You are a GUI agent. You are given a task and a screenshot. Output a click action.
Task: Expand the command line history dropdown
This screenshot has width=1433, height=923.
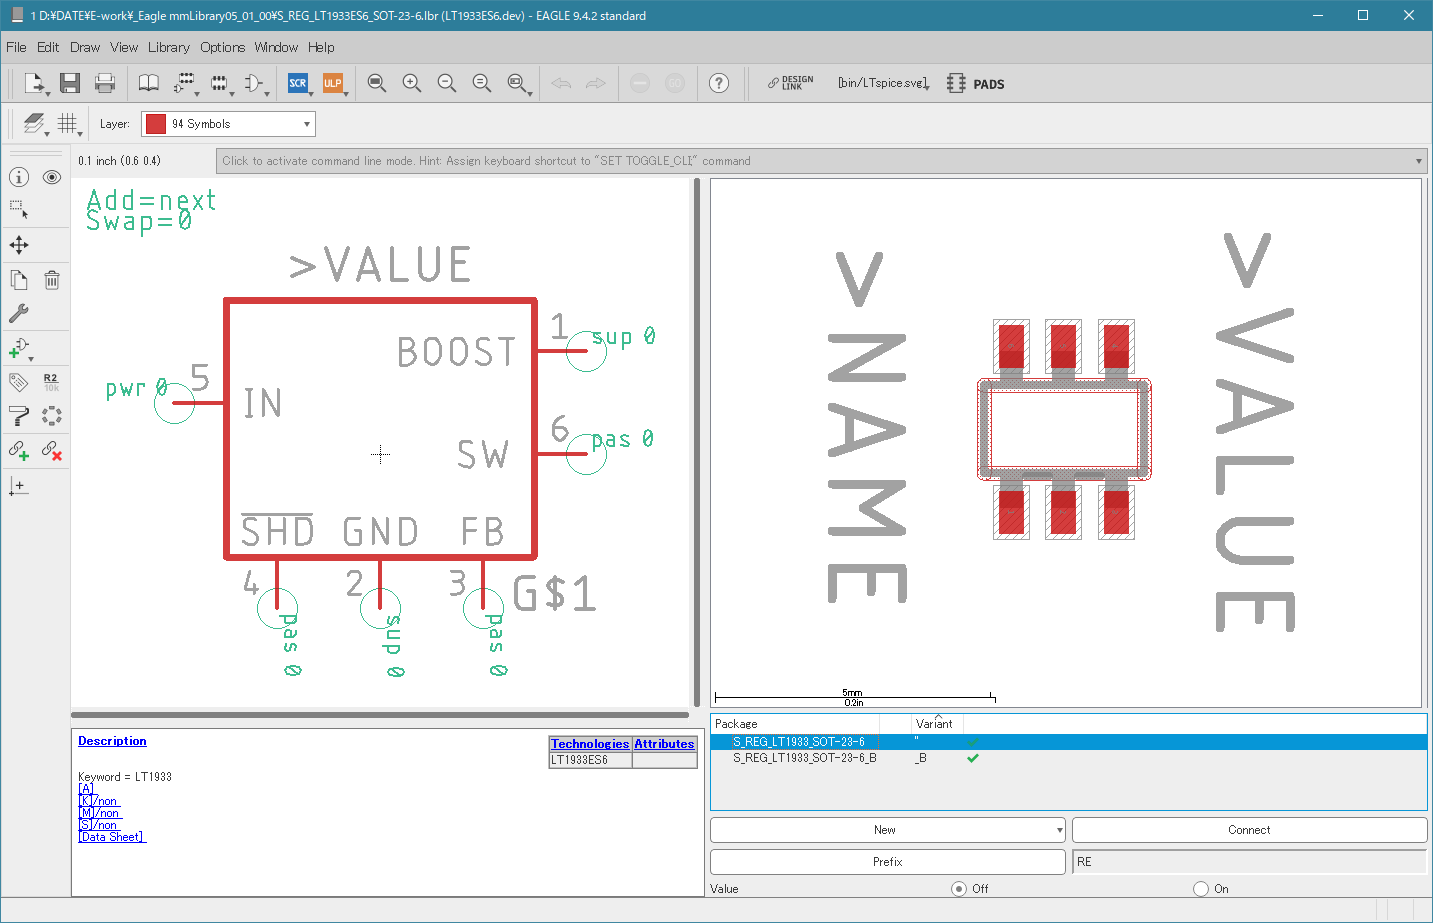1419,161
